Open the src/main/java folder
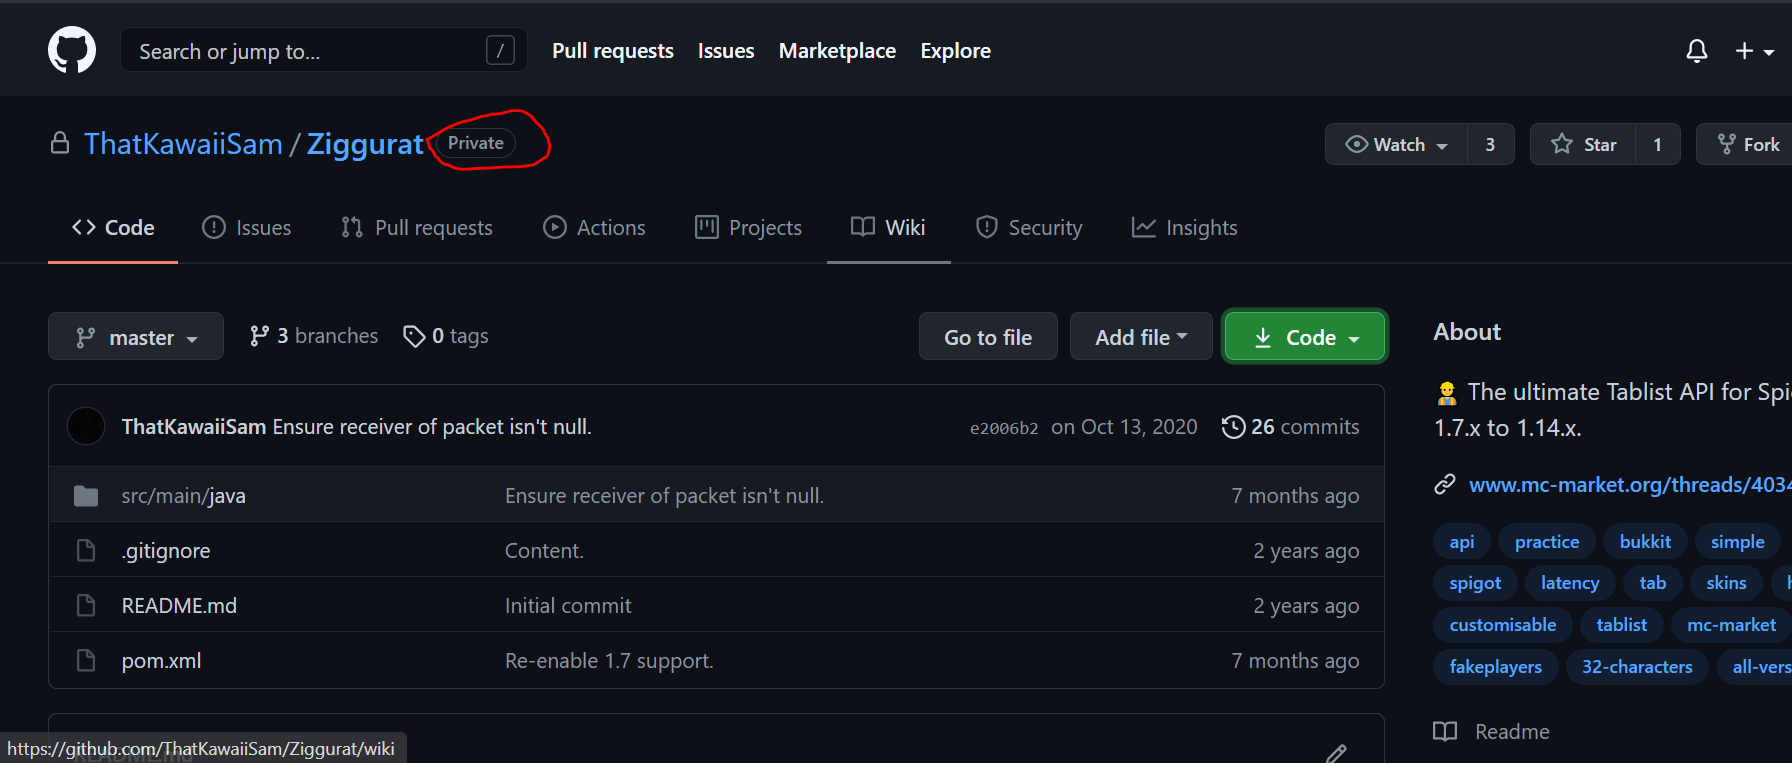The height and width of the screenshot is (763, 1792). click(x=183, y=496)
